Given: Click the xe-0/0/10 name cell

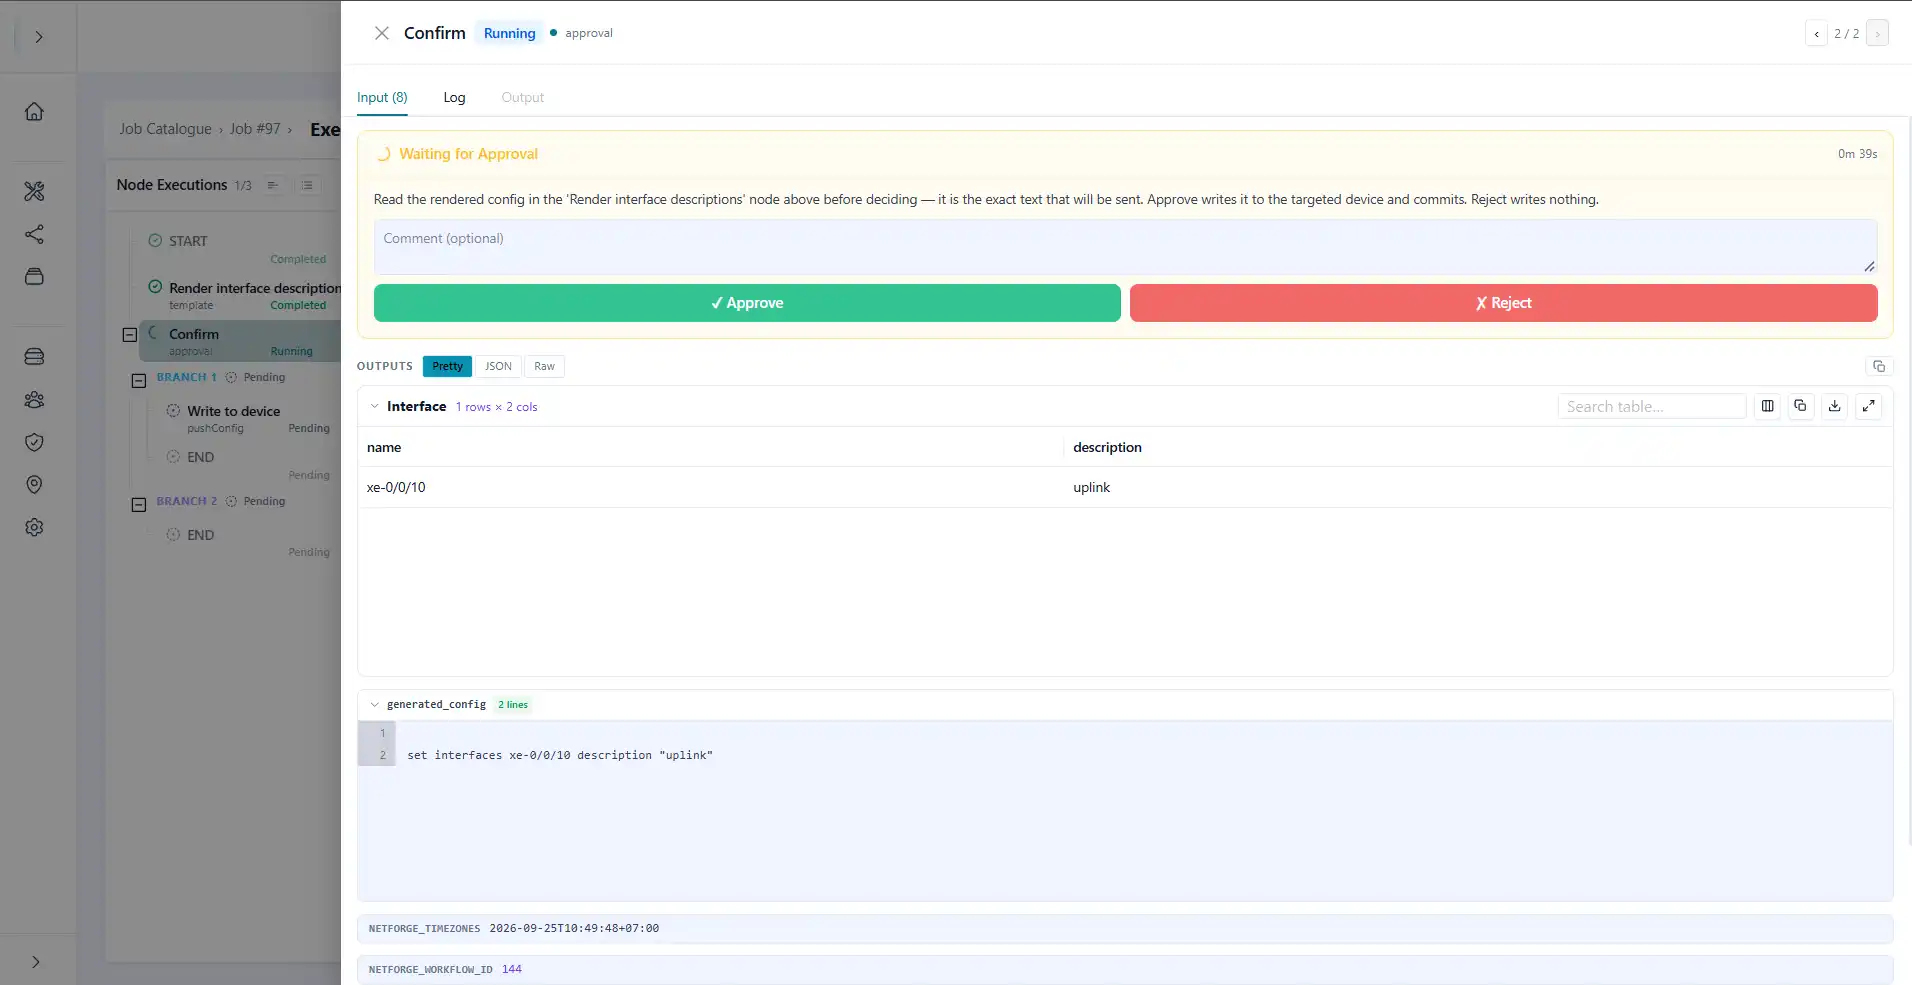Looking at the screenshot, I should pyautogui.click(x=710, y=488).
